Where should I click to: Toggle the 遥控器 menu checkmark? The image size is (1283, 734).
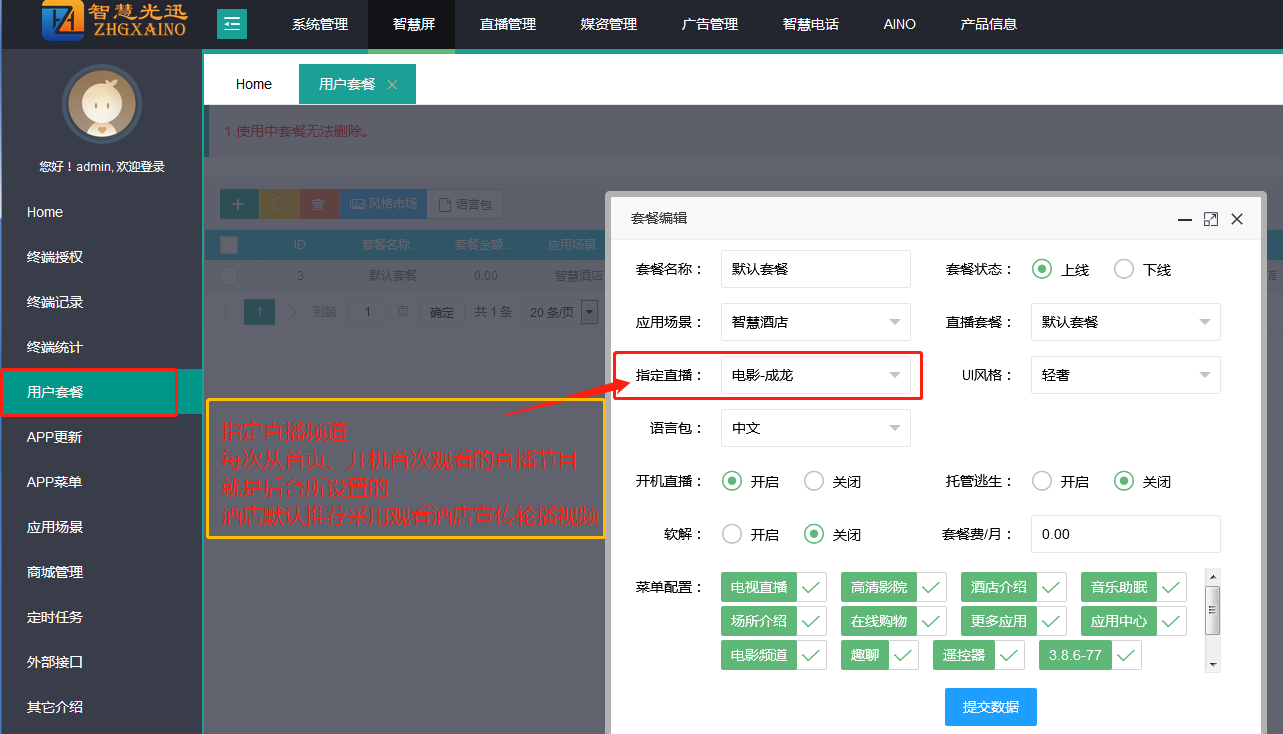tap(1009, 655)
